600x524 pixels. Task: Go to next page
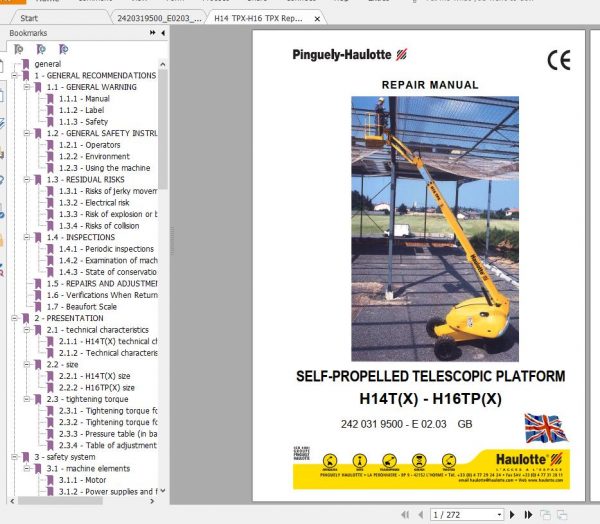512,515
